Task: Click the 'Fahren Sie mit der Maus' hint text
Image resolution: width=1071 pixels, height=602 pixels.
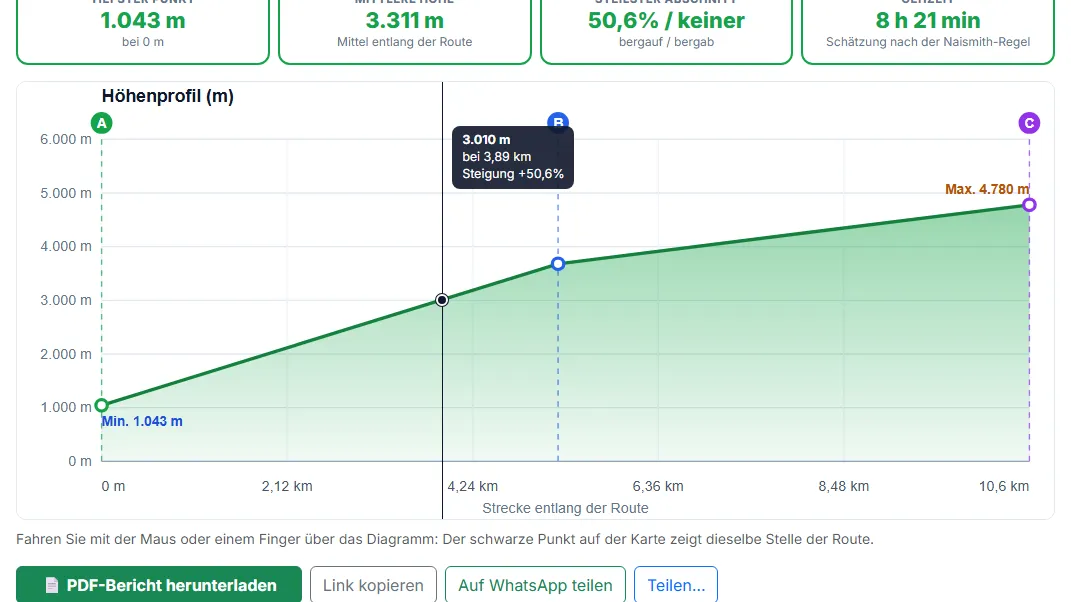Action: 445,539
